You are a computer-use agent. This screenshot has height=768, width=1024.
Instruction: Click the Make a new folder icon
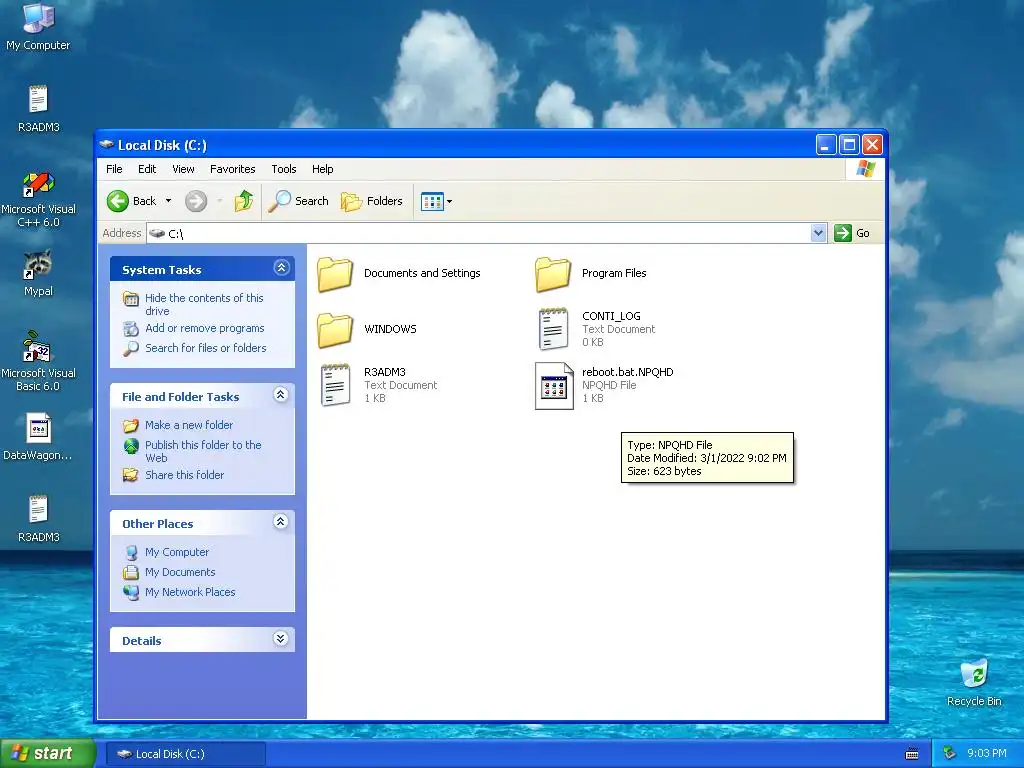pos(131,426)
